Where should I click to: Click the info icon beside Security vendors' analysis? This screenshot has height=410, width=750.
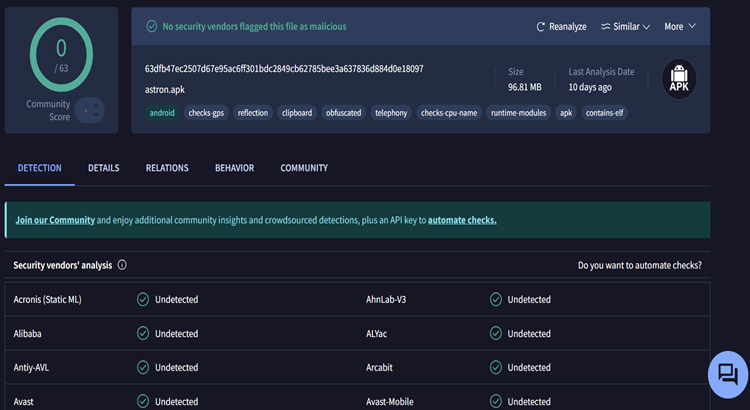(x=122, y=265)
